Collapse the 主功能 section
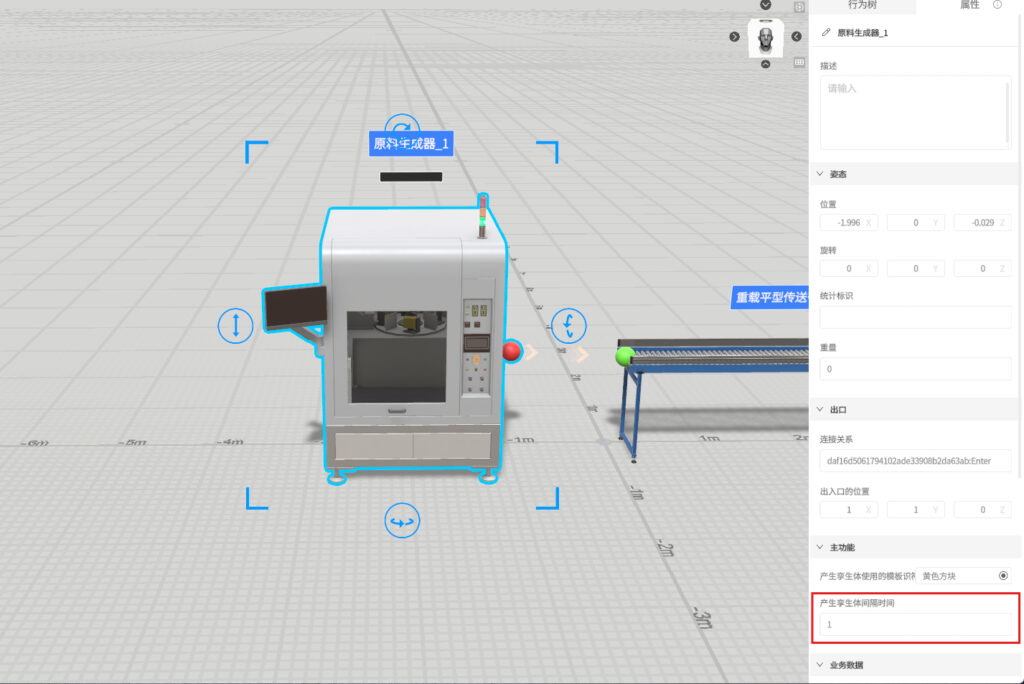The height and width of the screenshot is (684, 1024). coord(820,547)
